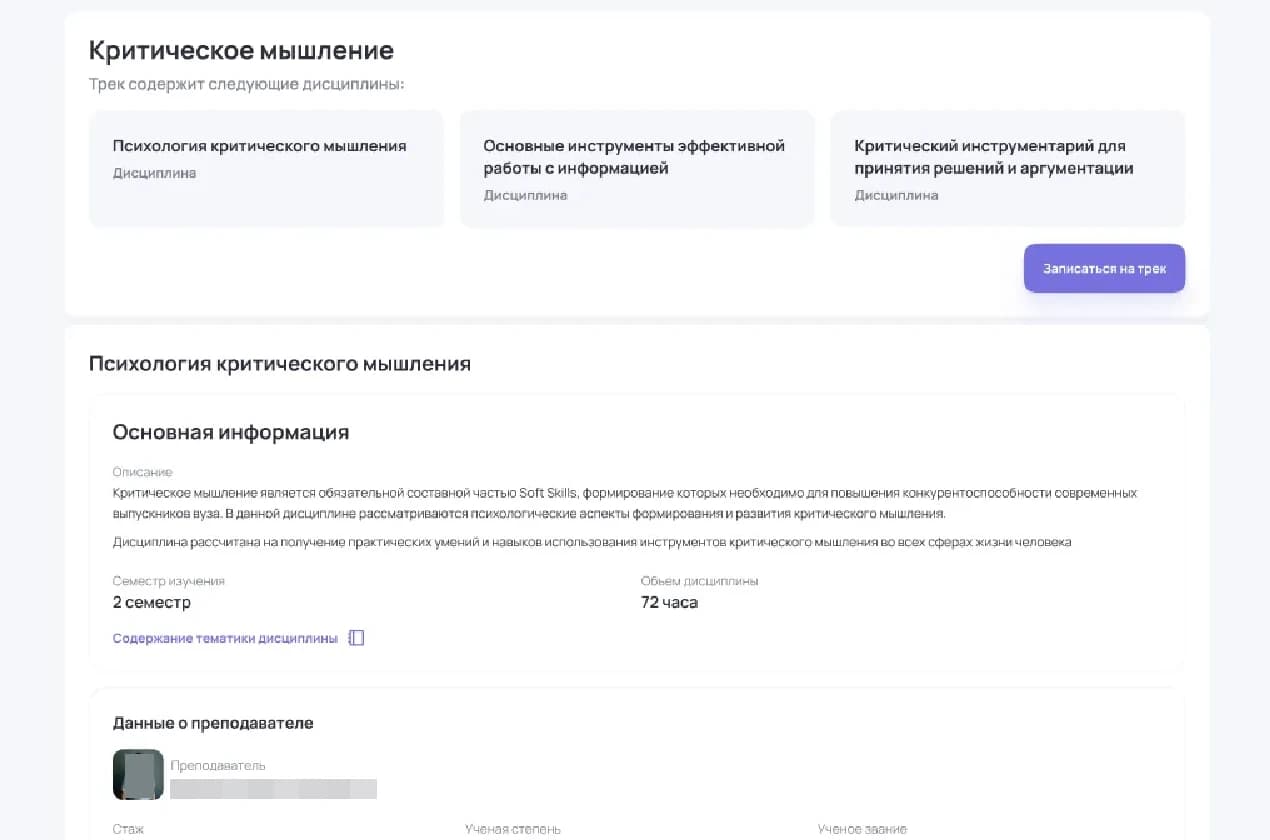Click the "Ученая степень" field label
The width and height of the screenshot is (1270, 840).
512,829
